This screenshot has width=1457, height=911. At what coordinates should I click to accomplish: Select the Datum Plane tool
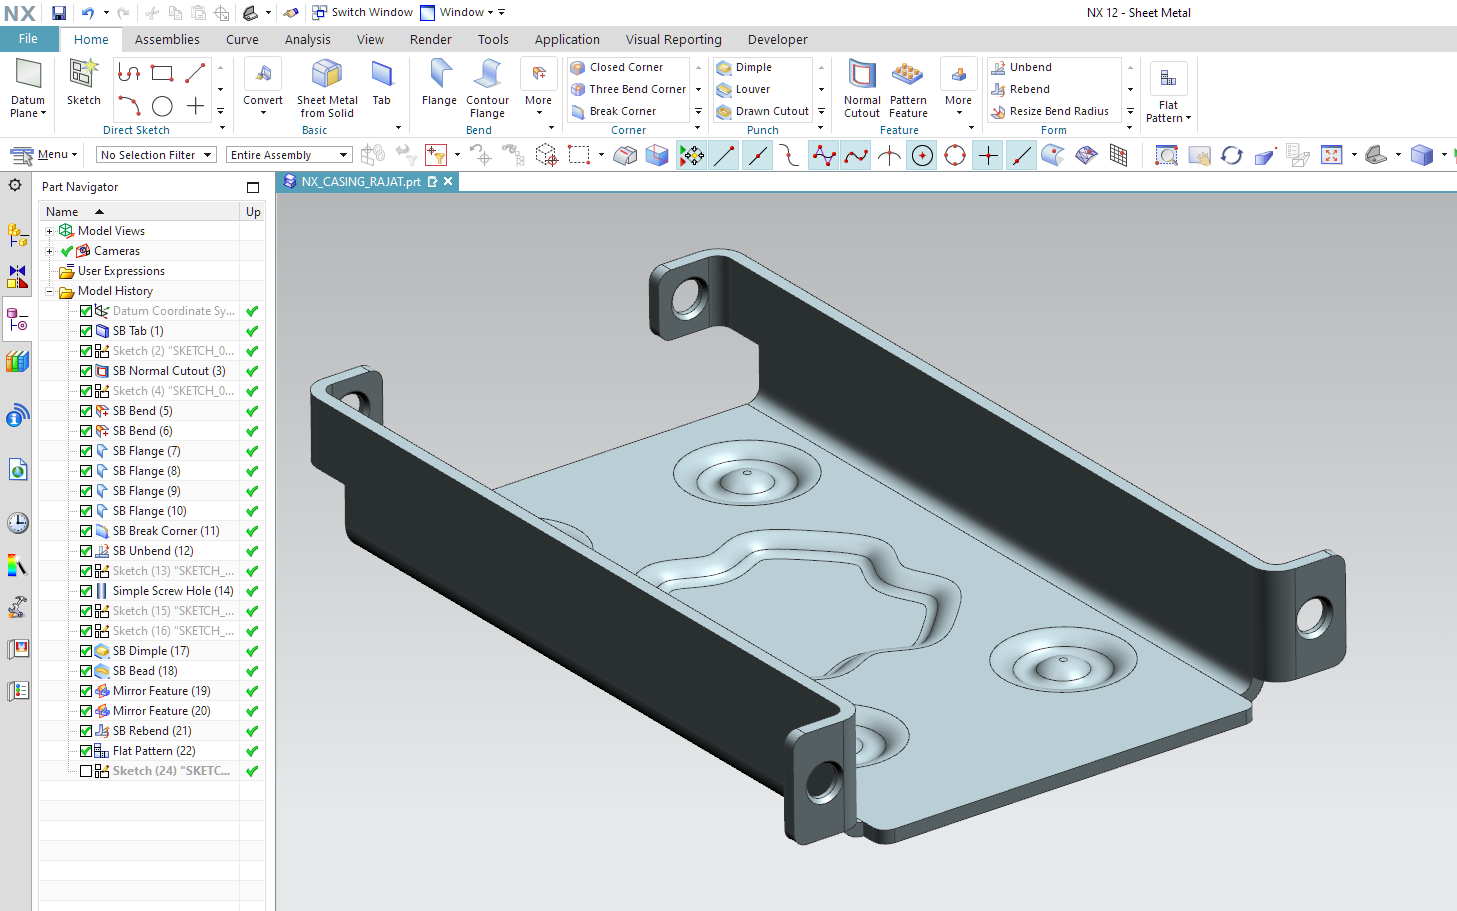(x=28, y=76)
